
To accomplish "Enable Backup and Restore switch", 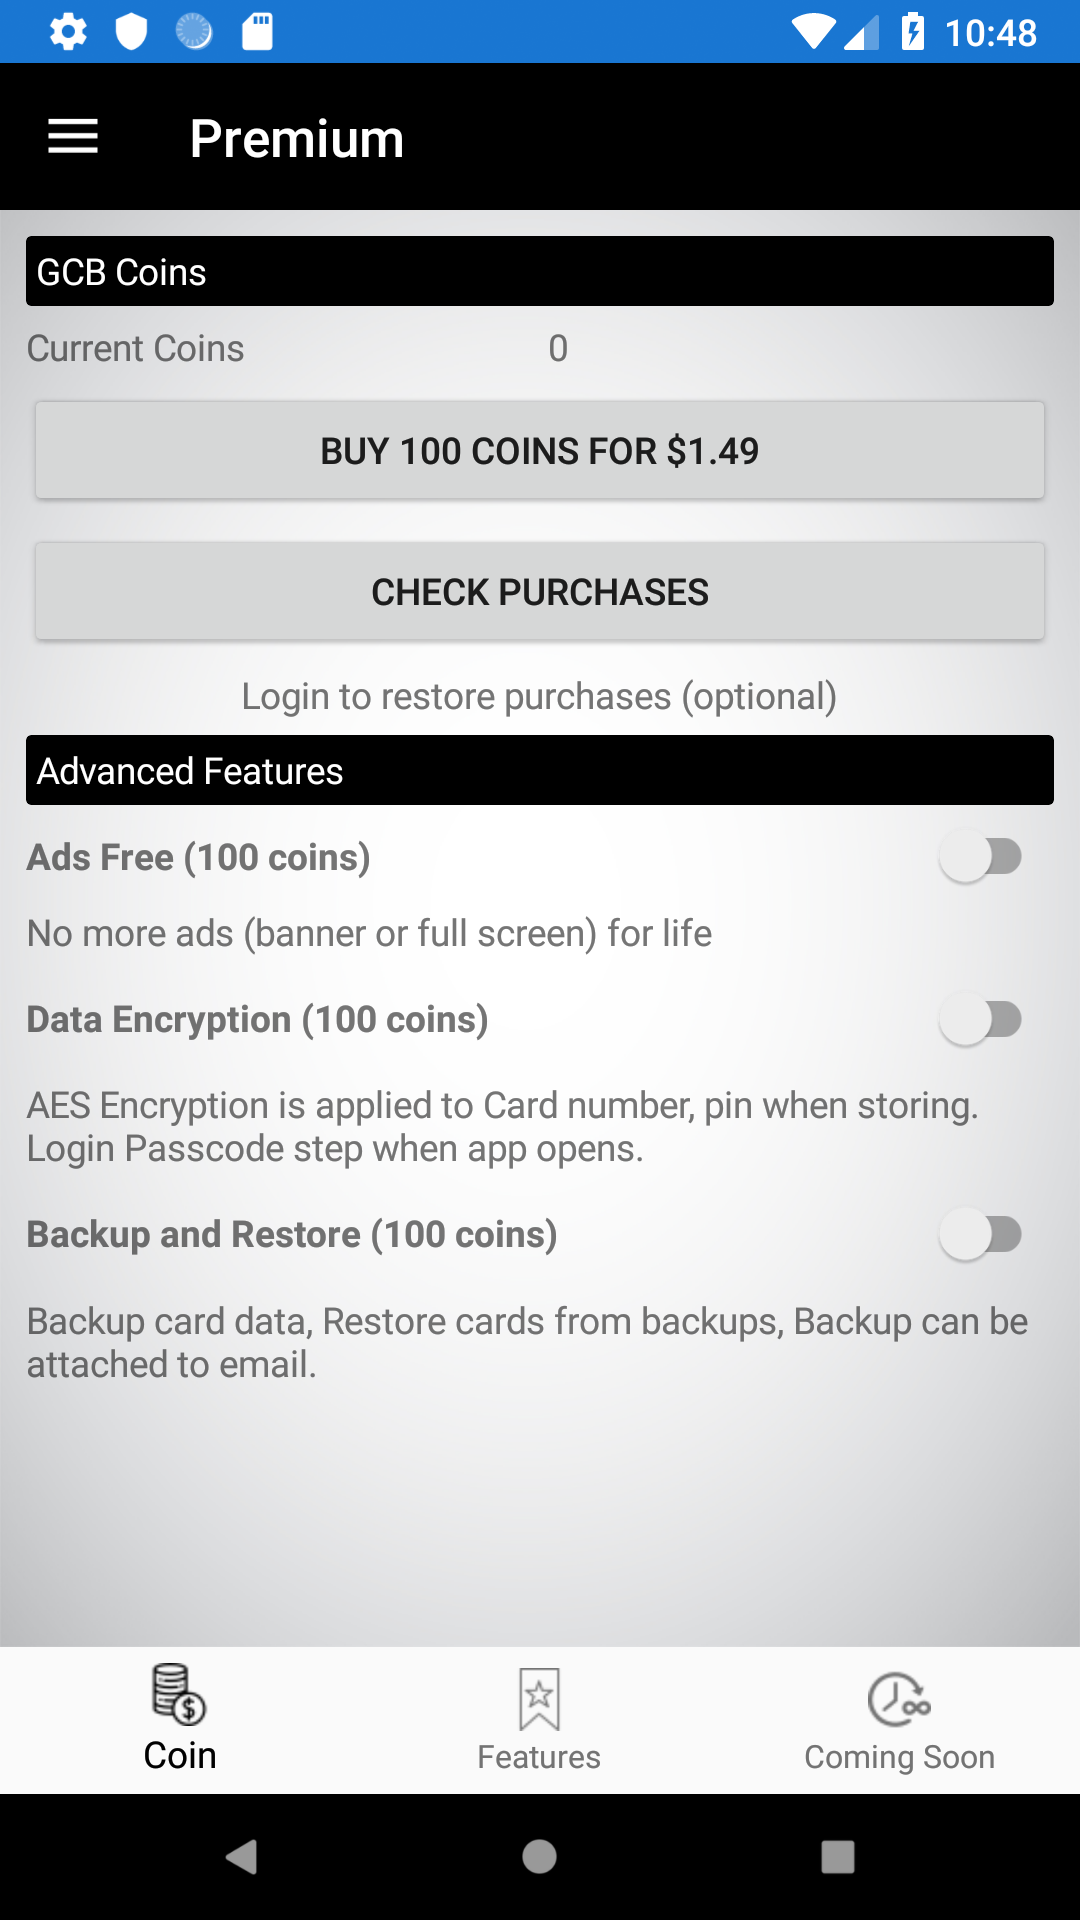I will tap(980, 1235).
